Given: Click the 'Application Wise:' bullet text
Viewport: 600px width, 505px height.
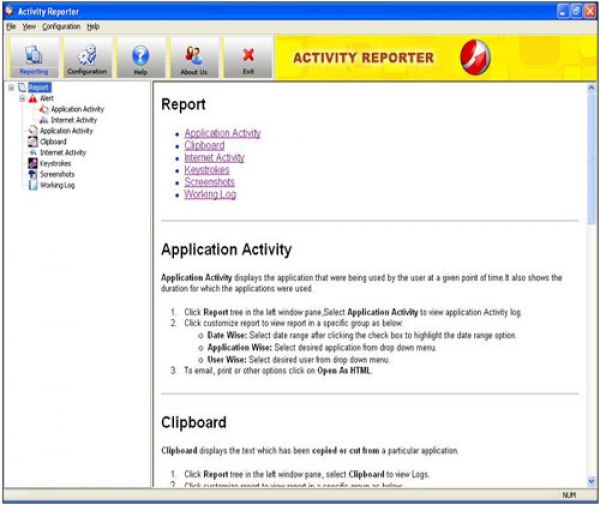Looking at the screenshot, I should (x=240, y=348).
